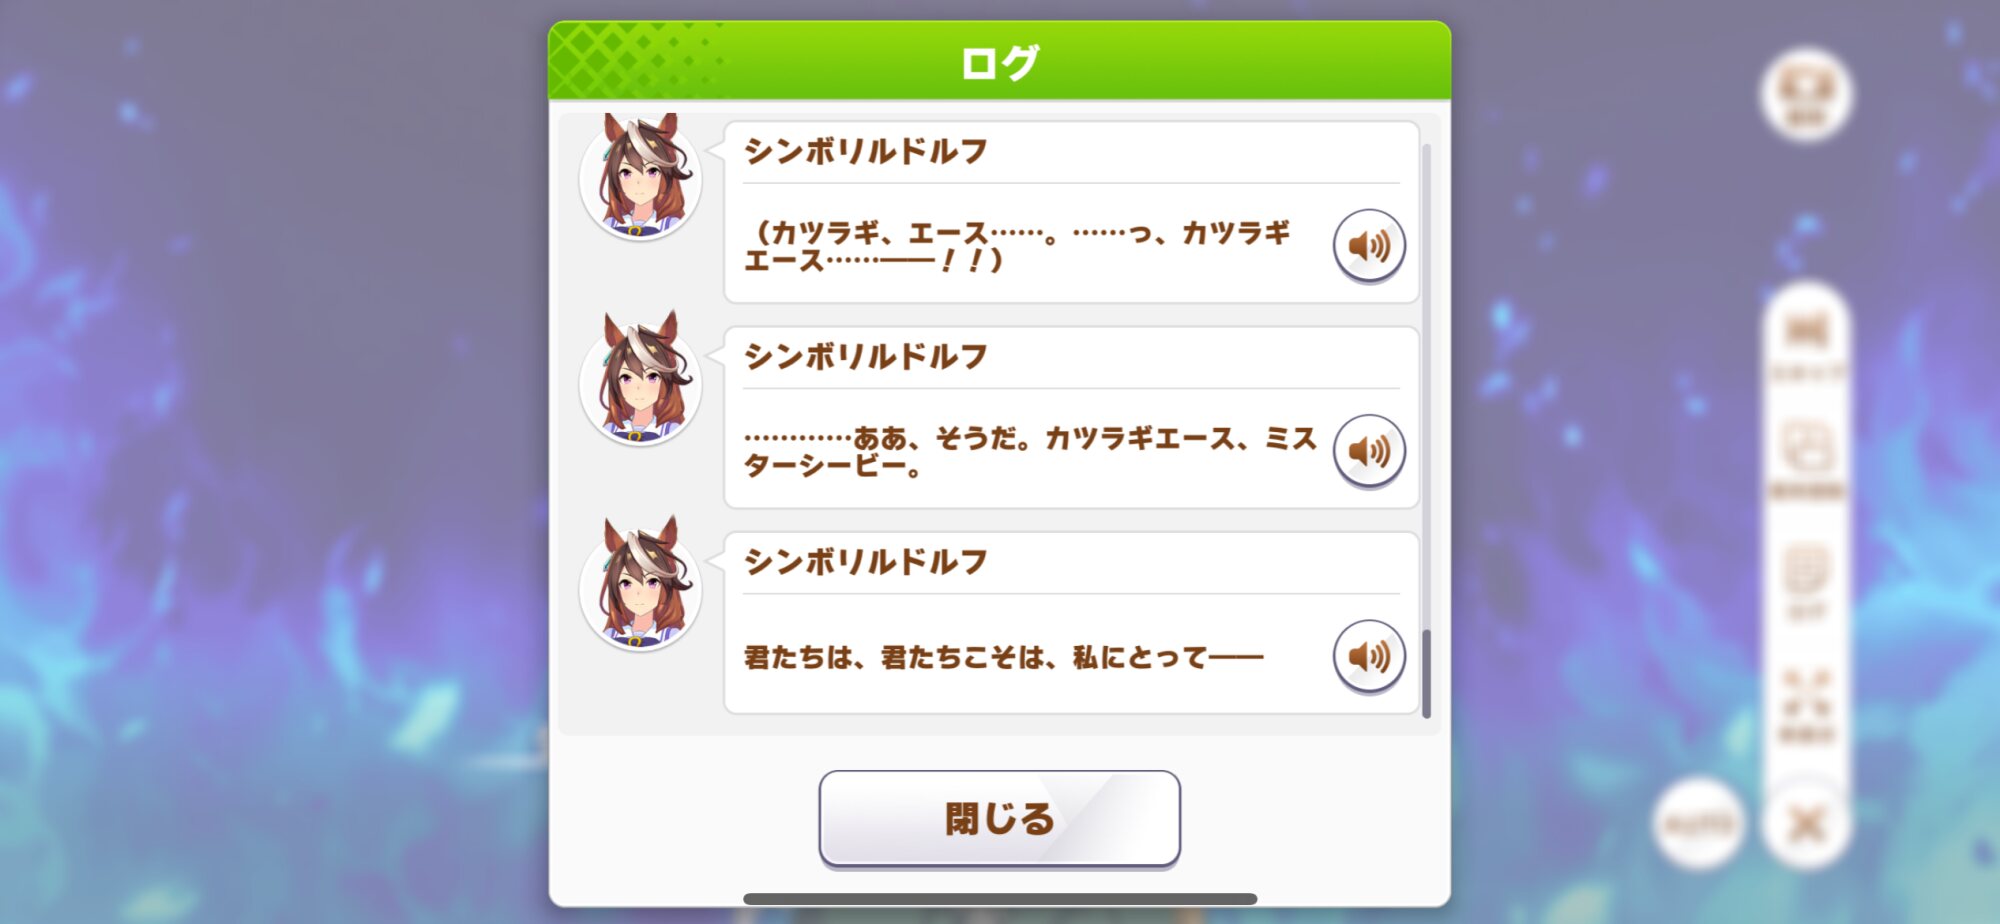
Task: Tap the blurred X button at bottom right
Action: (1807, 825)
